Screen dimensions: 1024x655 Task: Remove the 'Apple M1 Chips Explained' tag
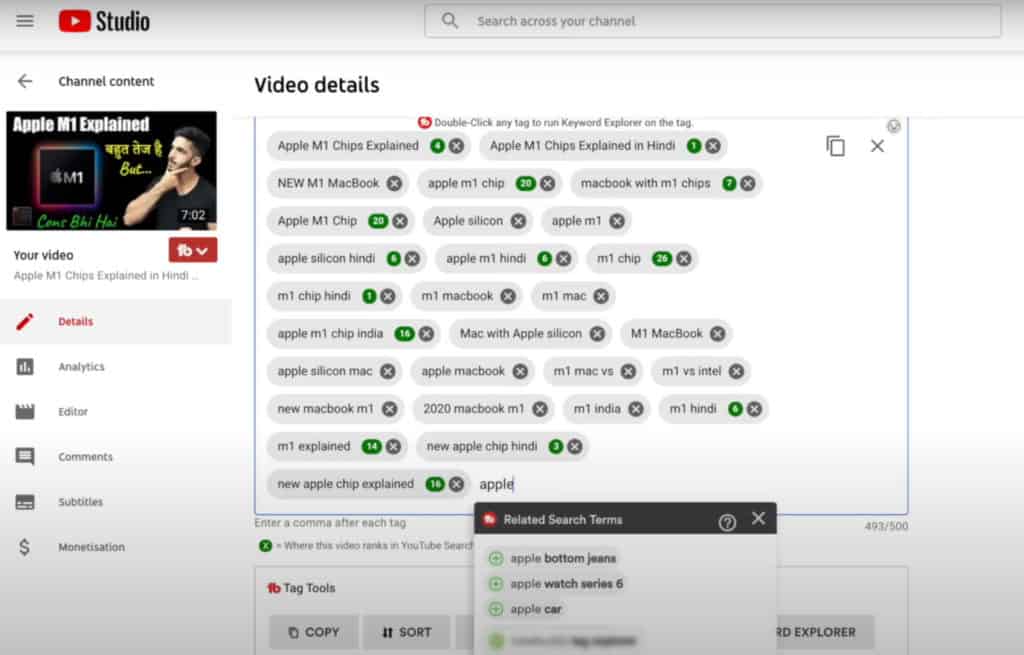pos(456,146)
